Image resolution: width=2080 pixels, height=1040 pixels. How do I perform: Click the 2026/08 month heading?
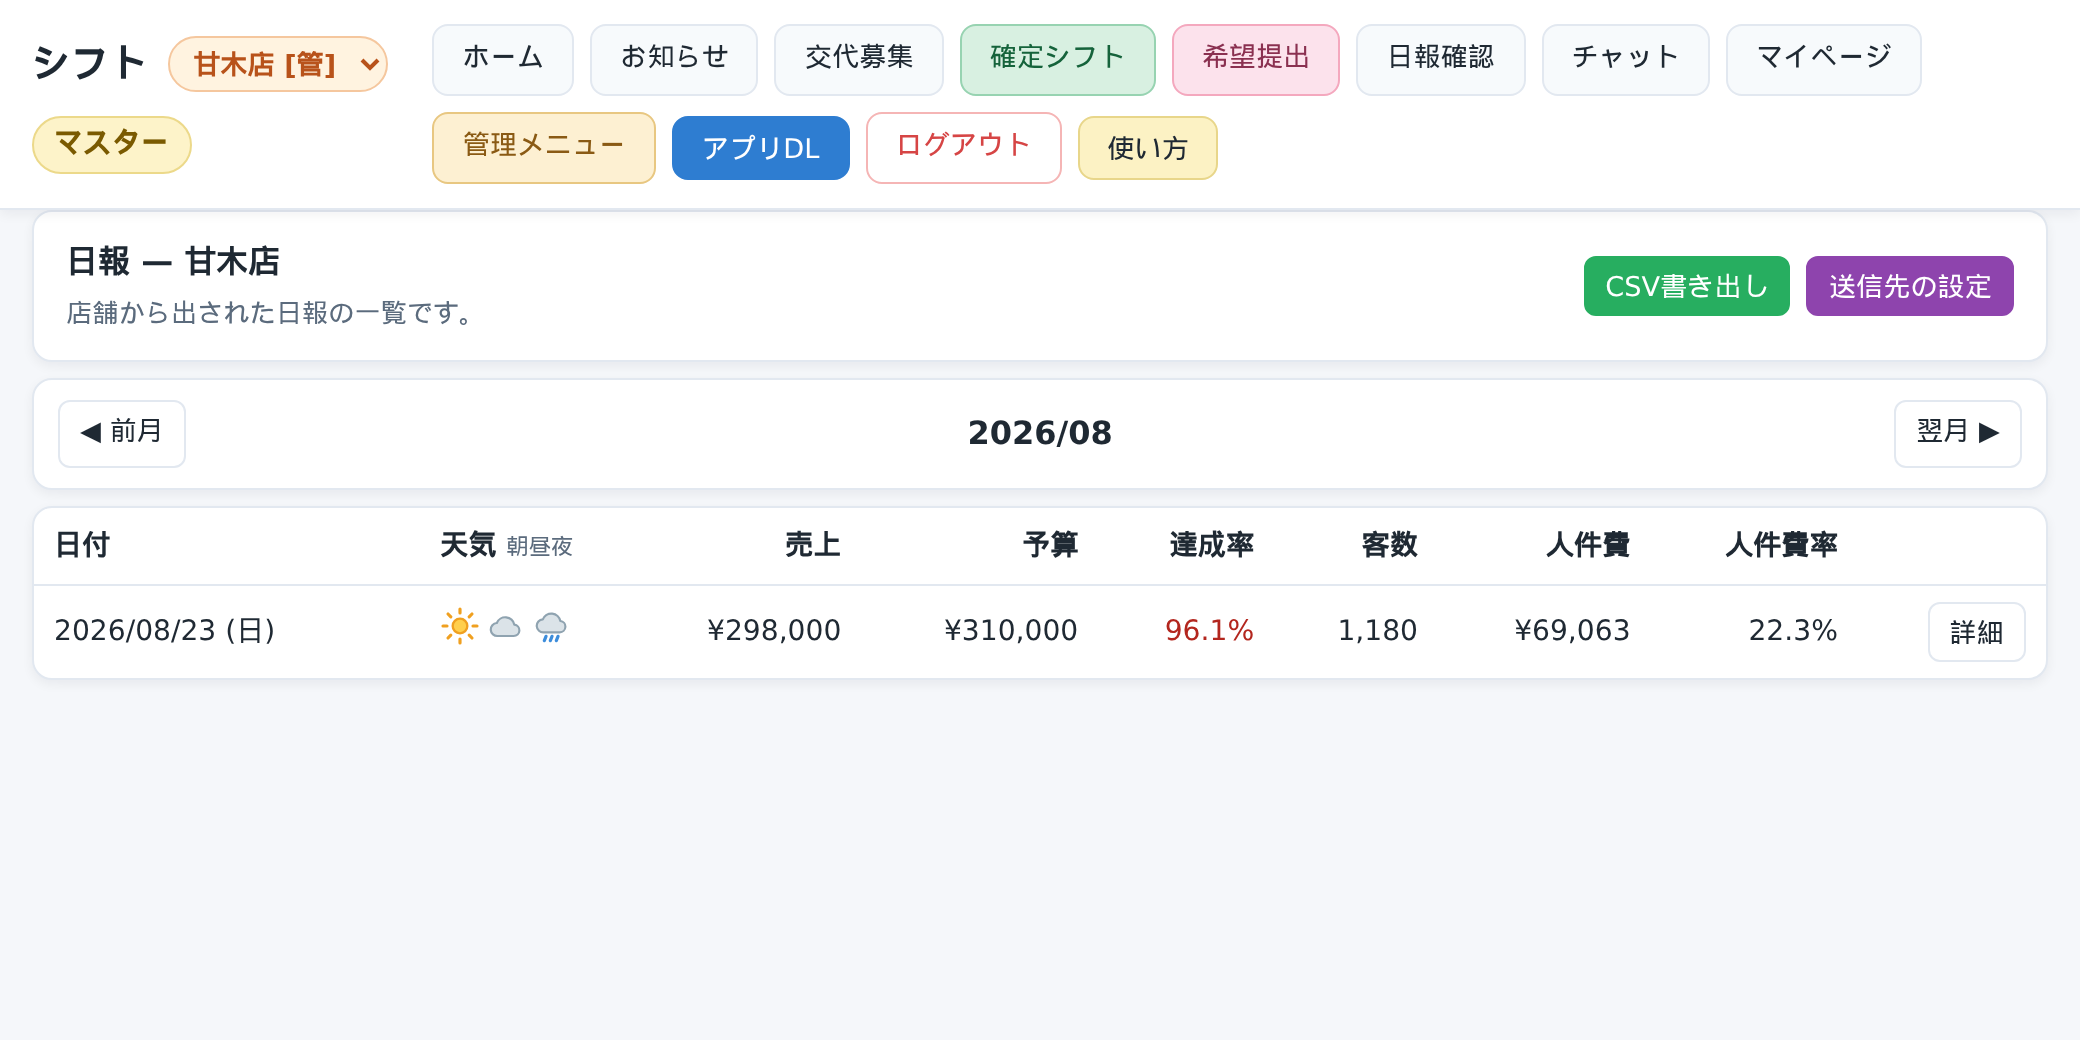tap(1040, 433)
